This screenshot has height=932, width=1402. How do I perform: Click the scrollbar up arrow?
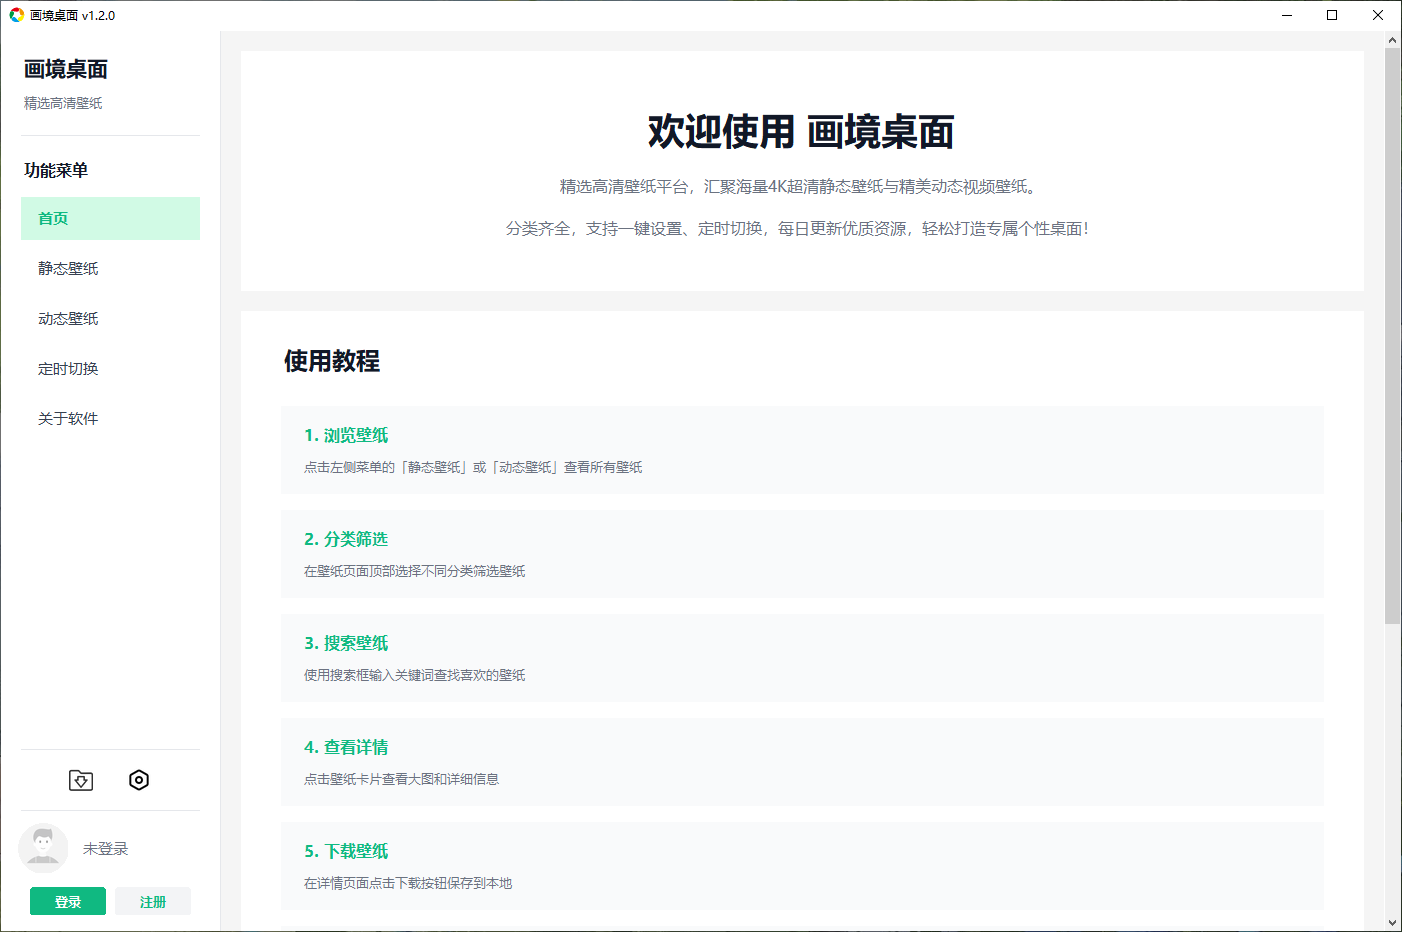[x=1392, y=41]
